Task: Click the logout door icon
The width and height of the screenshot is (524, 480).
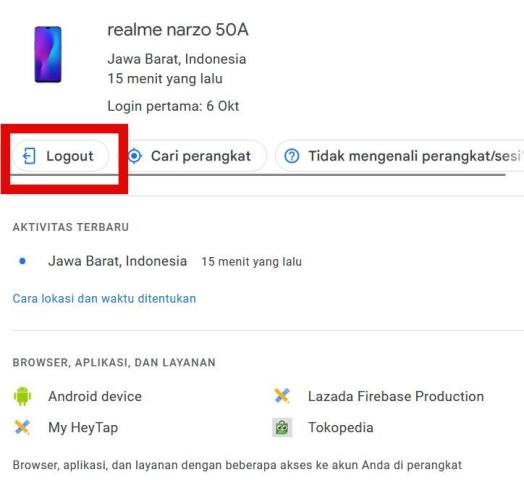Action: coord(29,156)
